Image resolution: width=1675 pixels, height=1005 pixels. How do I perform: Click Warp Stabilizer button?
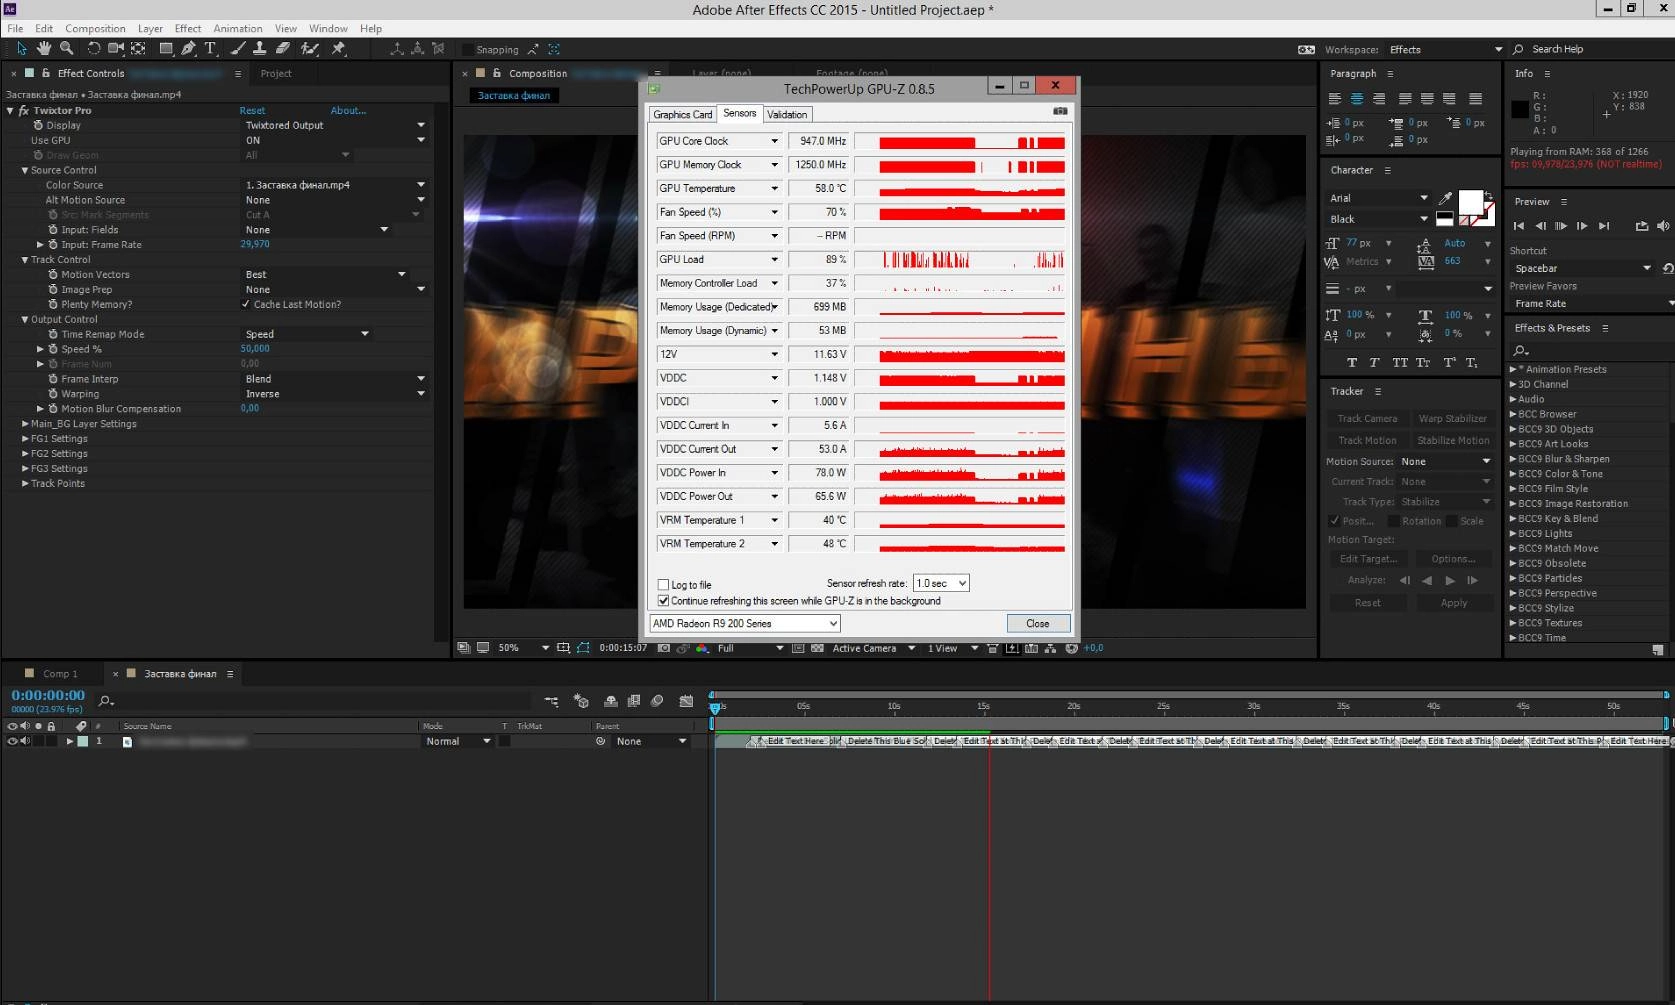pos(1452,419)
